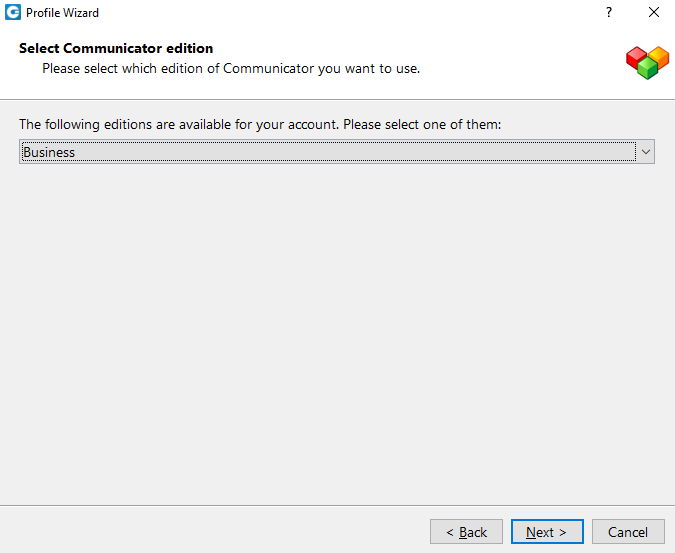Click the following editions are available label
Image resolution: width=675 pixels, height=553 pixels.
[260, 124]
